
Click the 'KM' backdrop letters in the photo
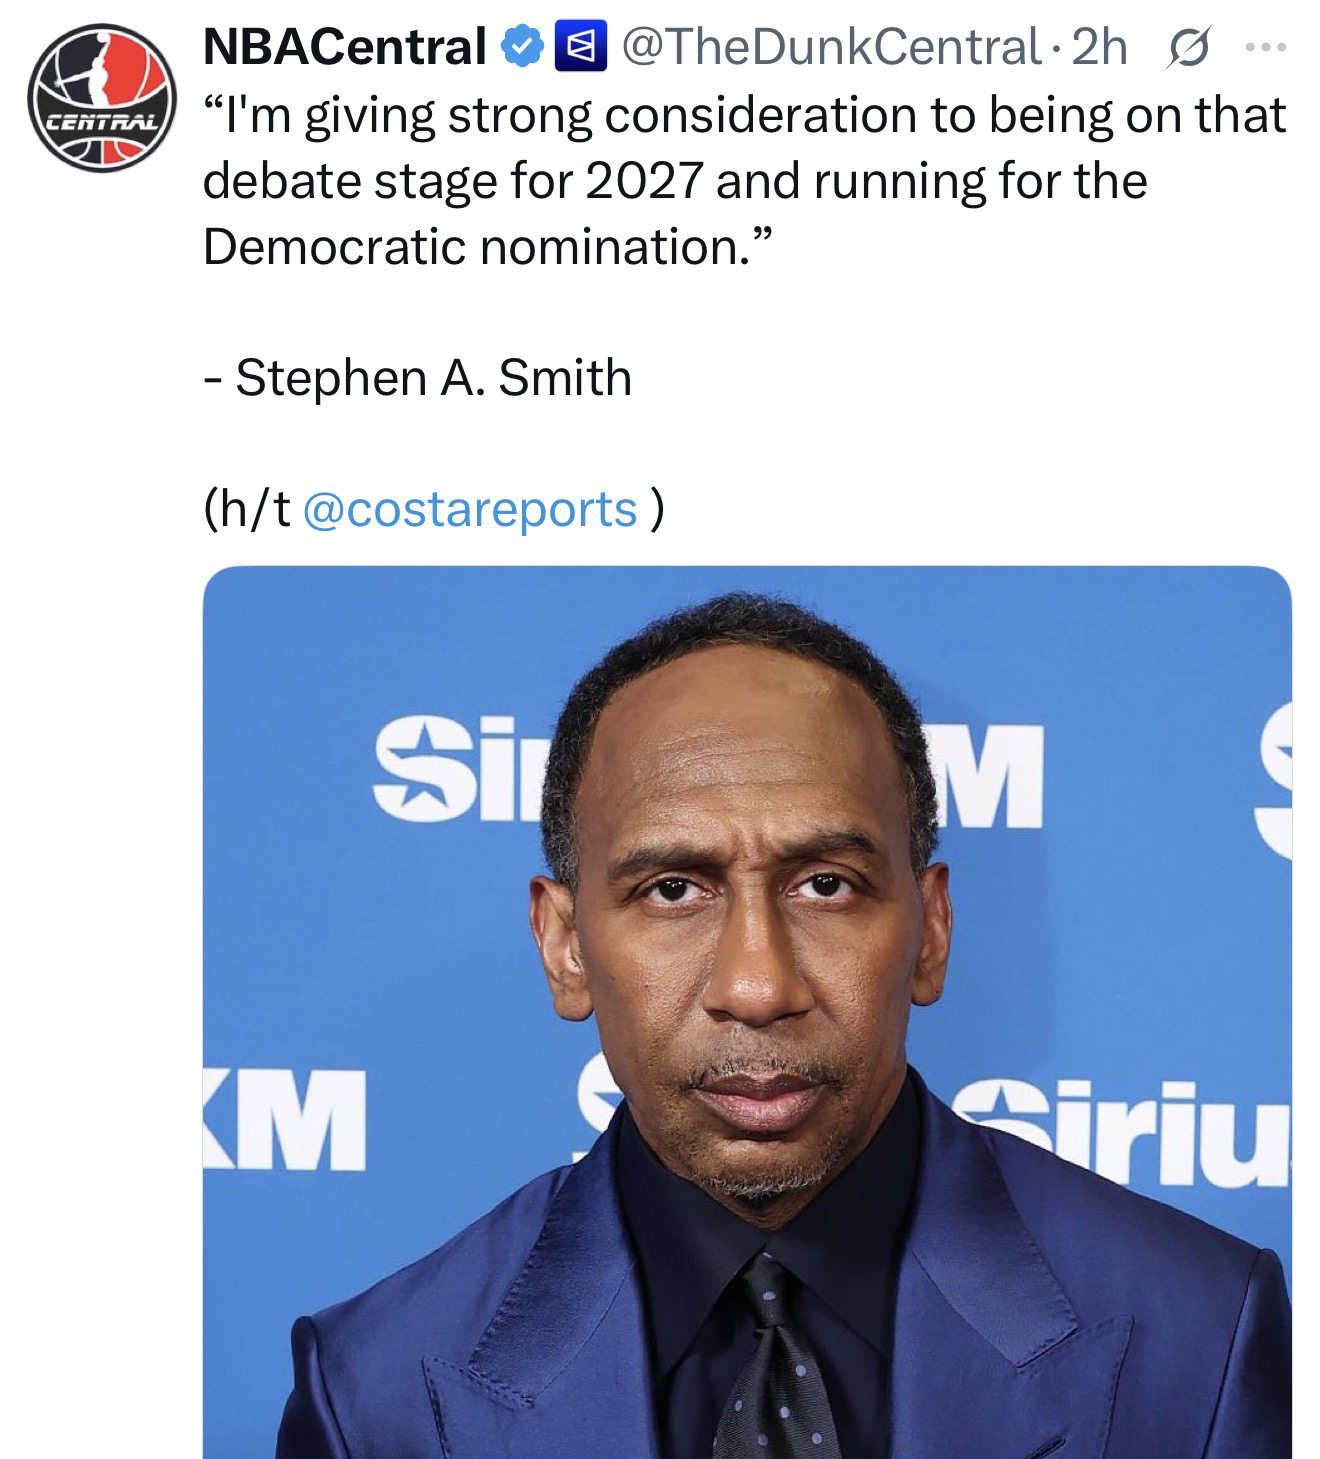pyautogui.click(x=284, y=1118)
